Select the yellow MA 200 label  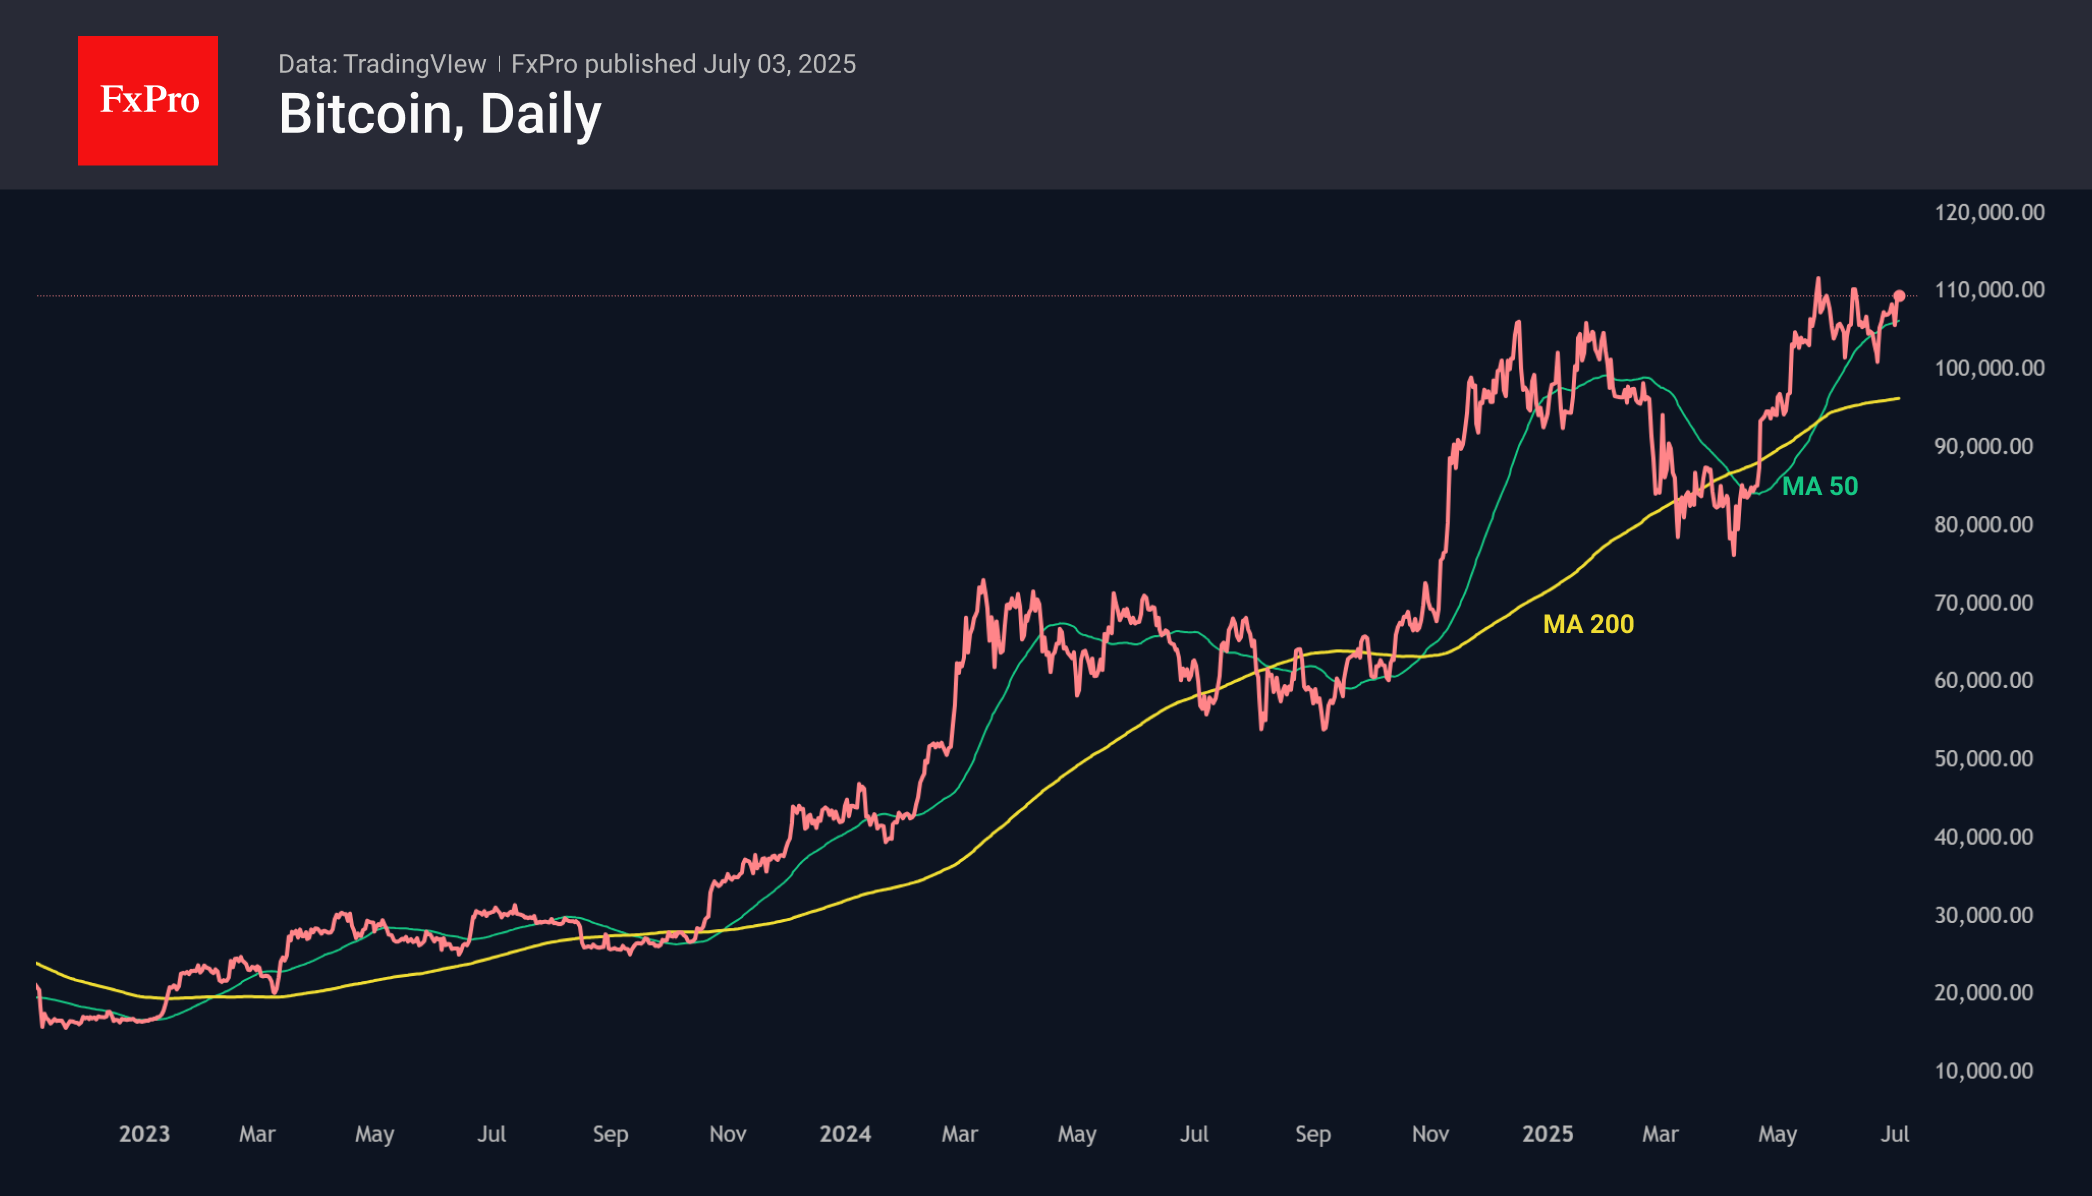click(1588, 624)
